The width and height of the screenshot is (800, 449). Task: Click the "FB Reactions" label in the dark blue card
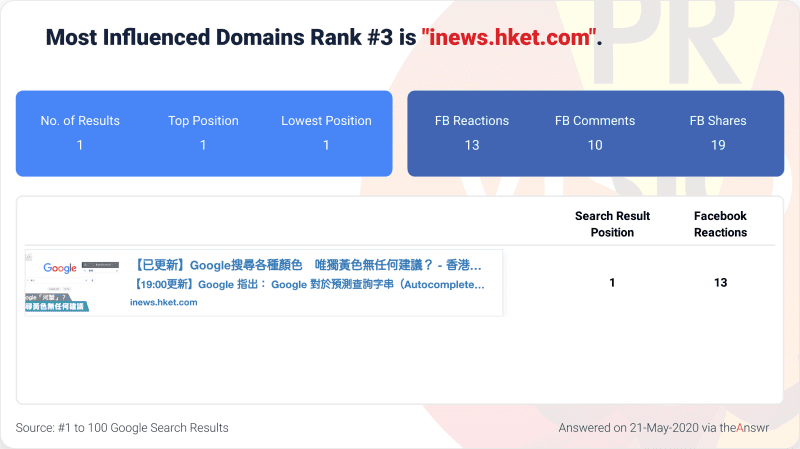click(472, 121)
